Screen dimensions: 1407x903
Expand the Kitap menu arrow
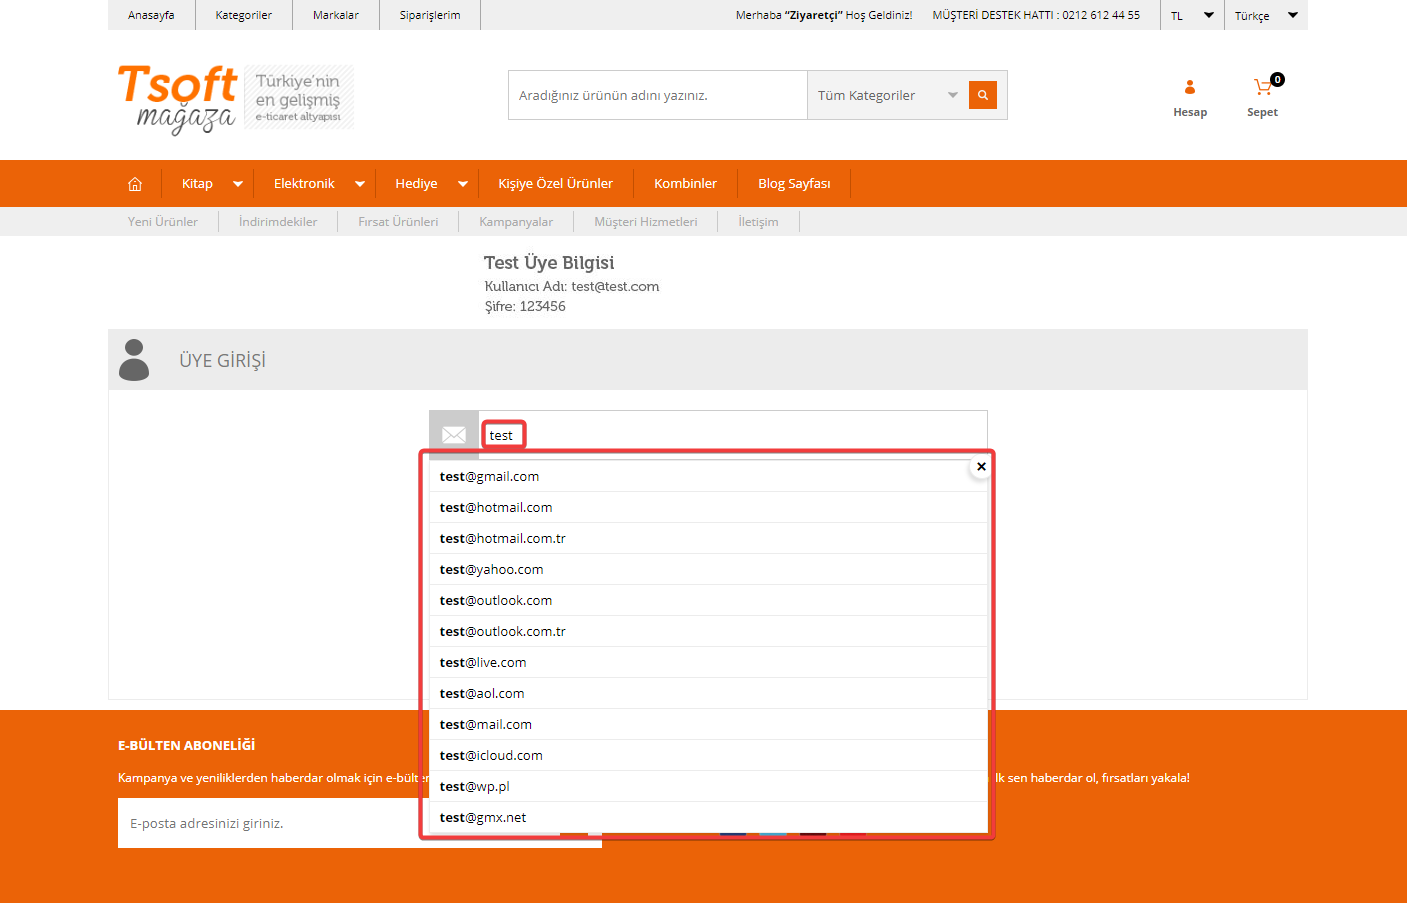coord(238,184)
